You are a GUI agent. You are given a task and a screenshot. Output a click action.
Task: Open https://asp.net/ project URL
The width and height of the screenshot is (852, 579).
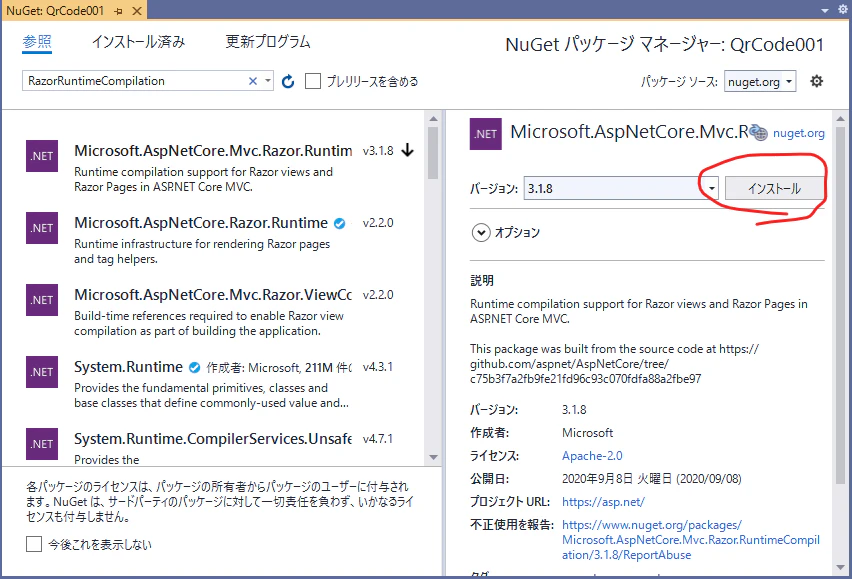pos(603,502)
